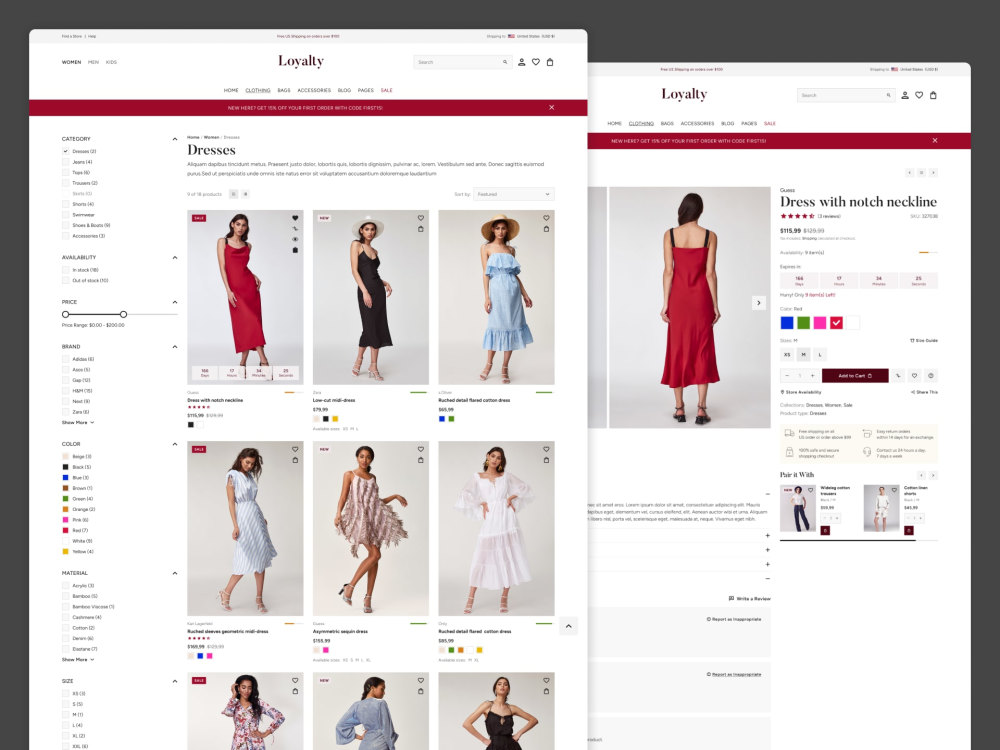
Task: Select Women tab in top header
Action: 71,62
